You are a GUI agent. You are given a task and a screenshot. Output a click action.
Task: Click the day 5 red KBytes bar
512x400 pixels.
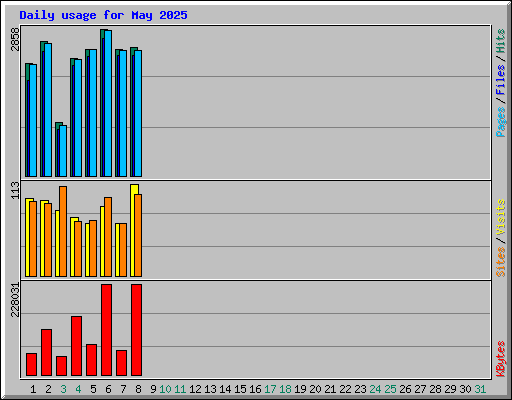click(91, 360)
